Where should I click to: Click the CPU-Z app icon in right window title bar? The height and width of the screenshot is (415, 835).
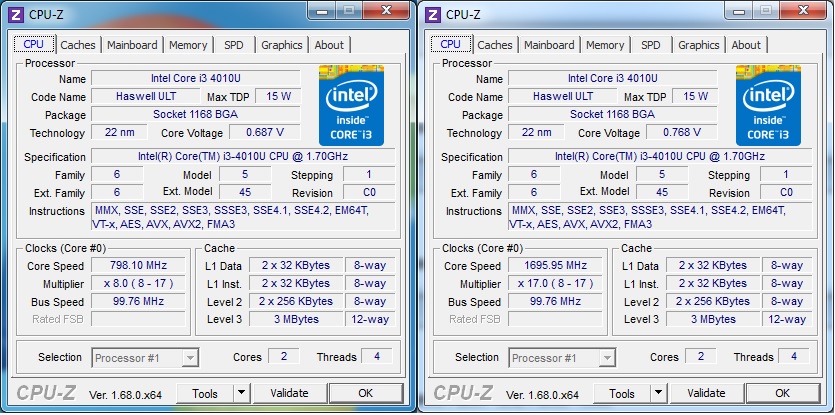click(433, 14)
